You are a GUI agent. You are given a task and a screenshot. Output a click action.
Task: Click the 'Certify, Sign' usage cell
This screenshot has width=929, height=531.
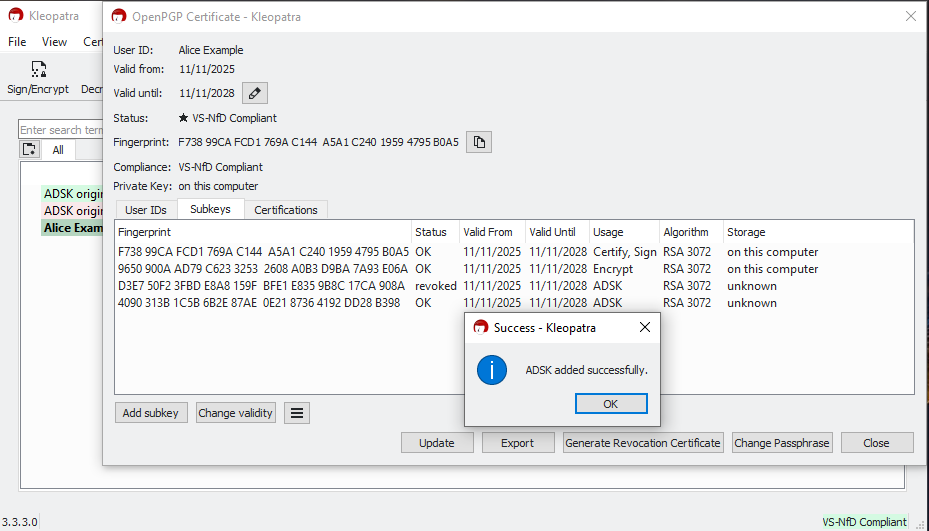pyautogui.click(x=624, y=252)
